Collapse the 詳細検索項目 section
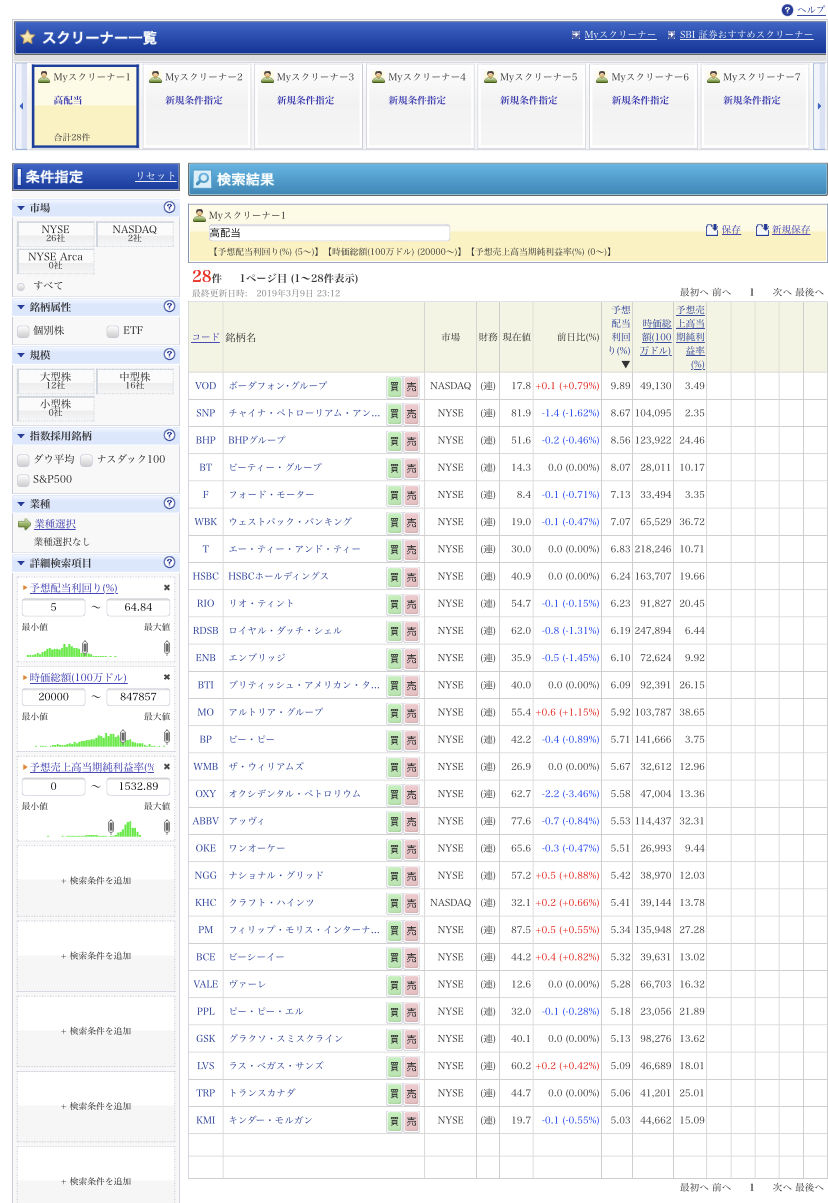This screenshot has width=828, height=1203. click(x=21, y=563)
